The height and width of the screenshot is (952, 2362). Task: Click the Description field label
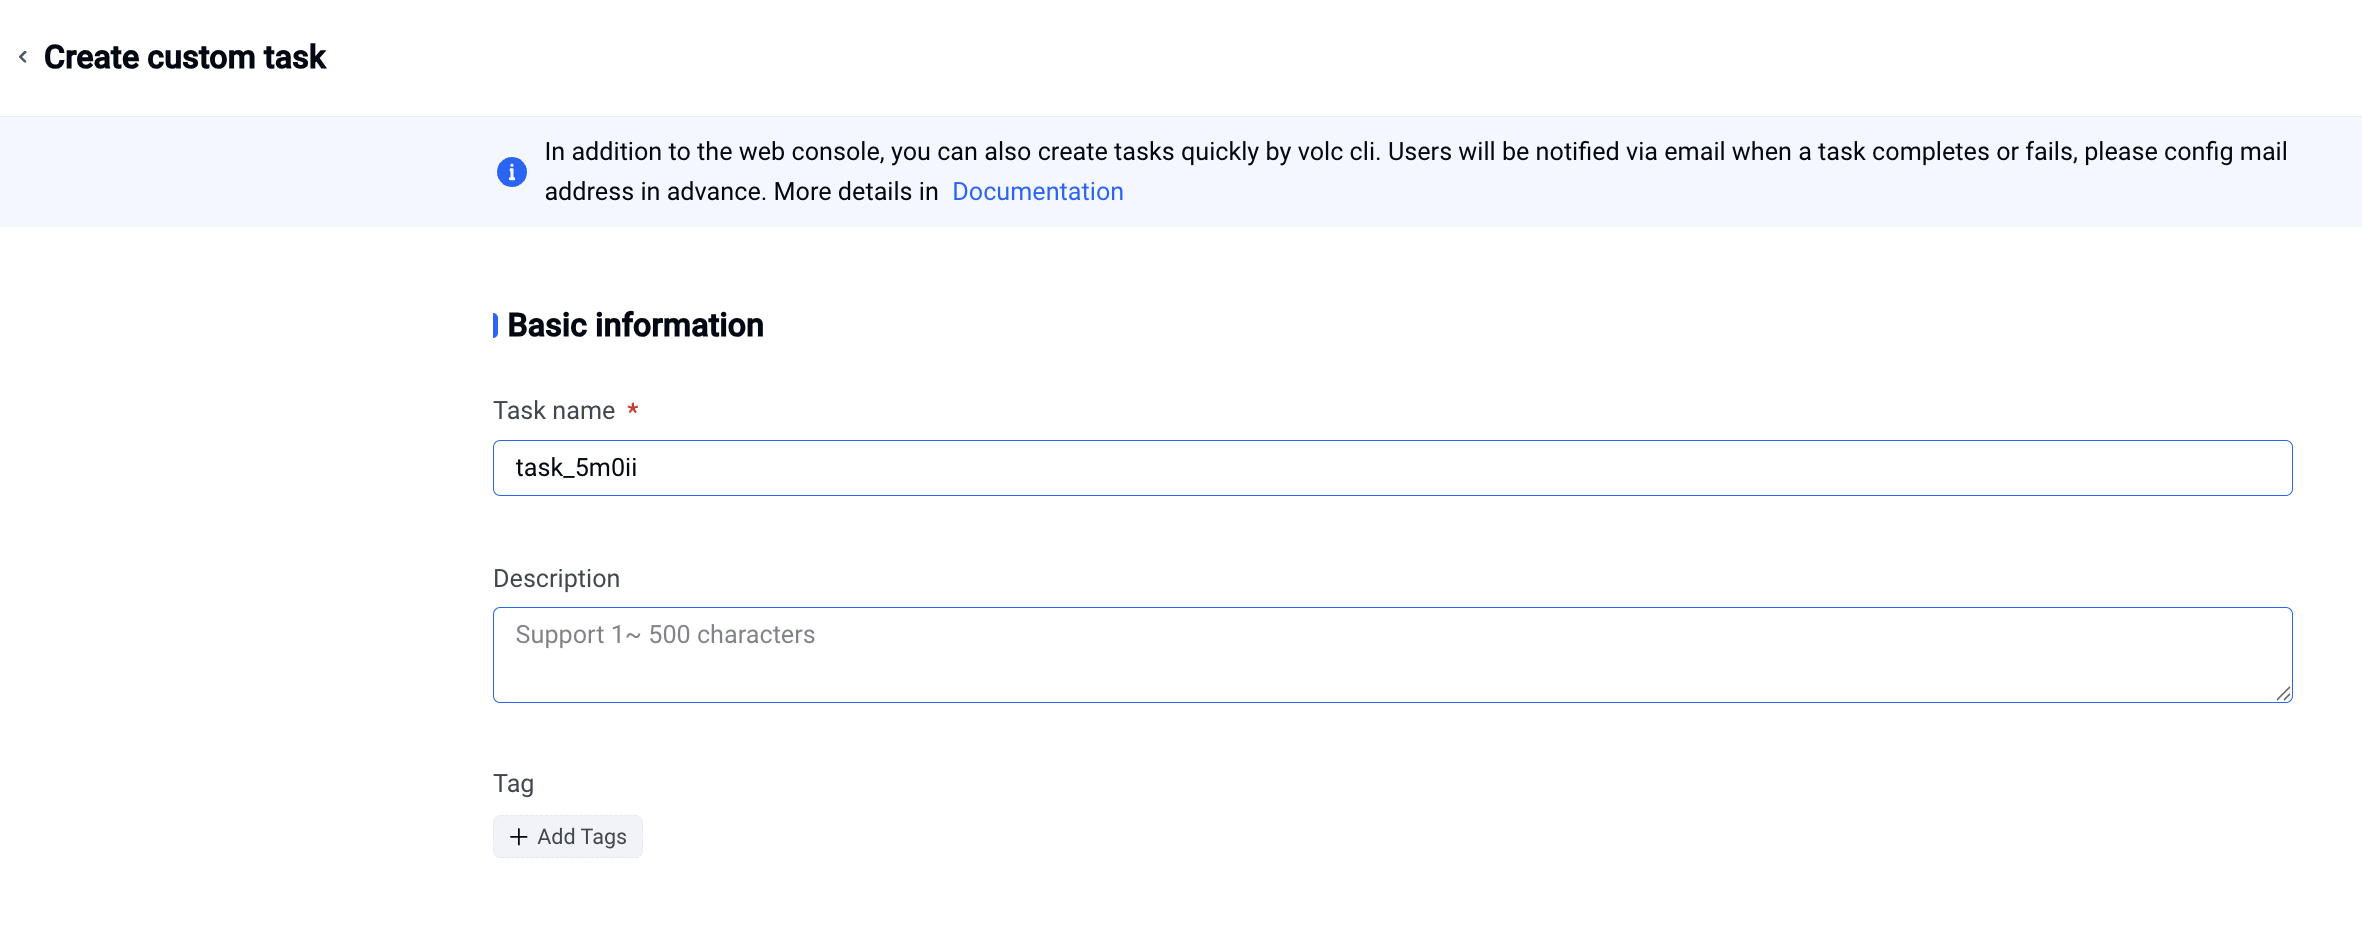tap(556, 578)
